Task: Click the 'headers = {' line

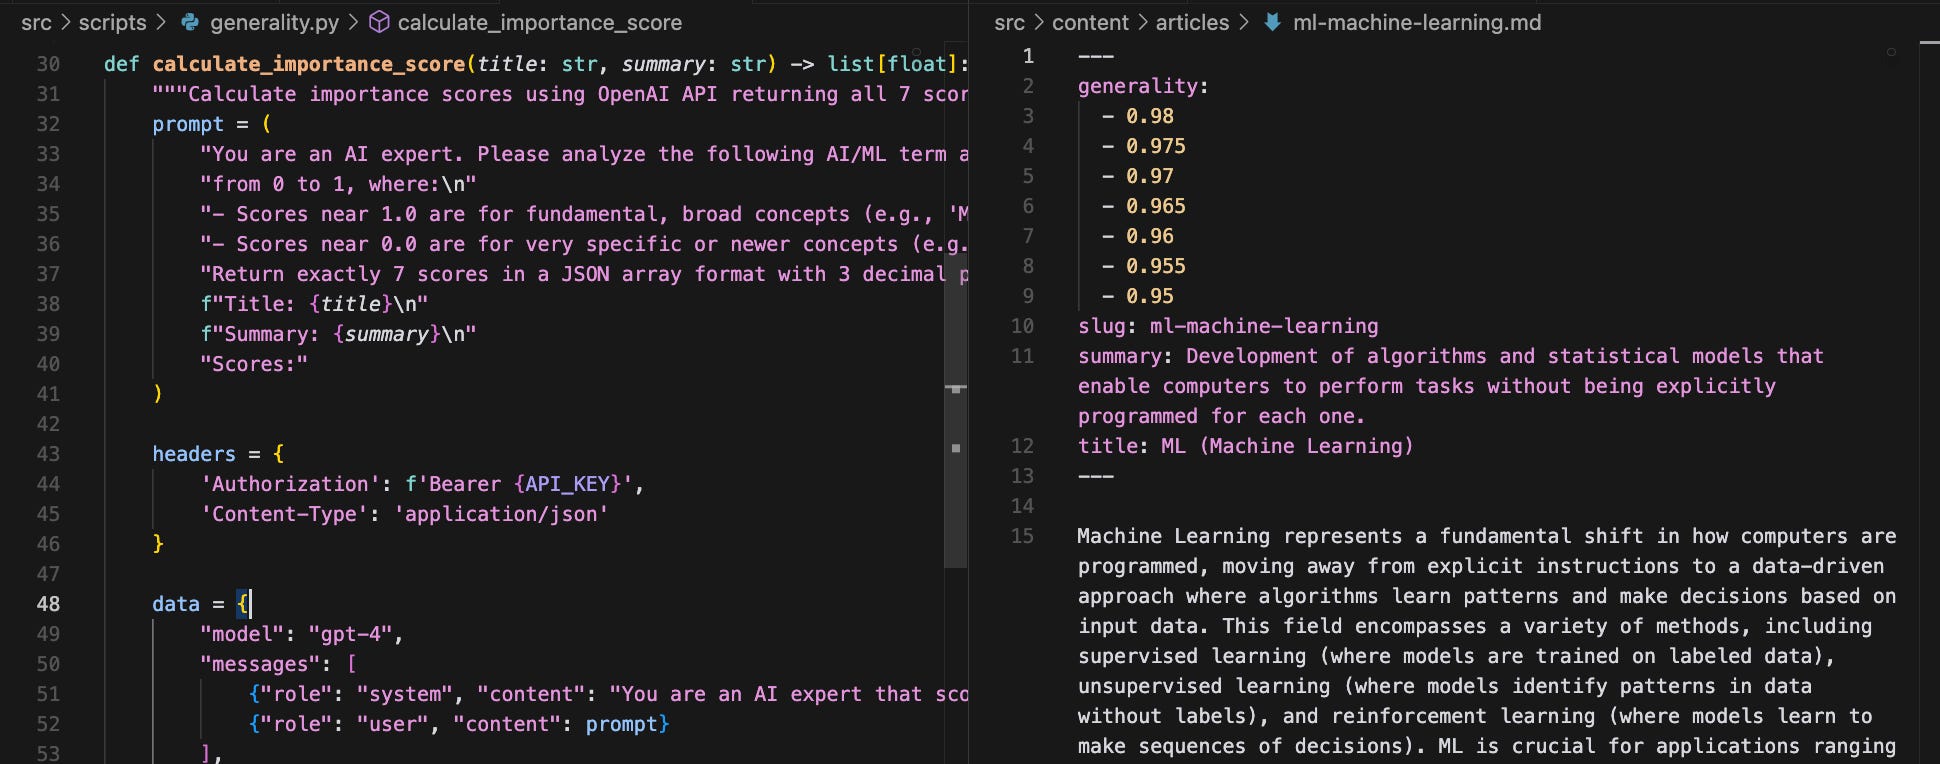Action: [x=218, y=454]
